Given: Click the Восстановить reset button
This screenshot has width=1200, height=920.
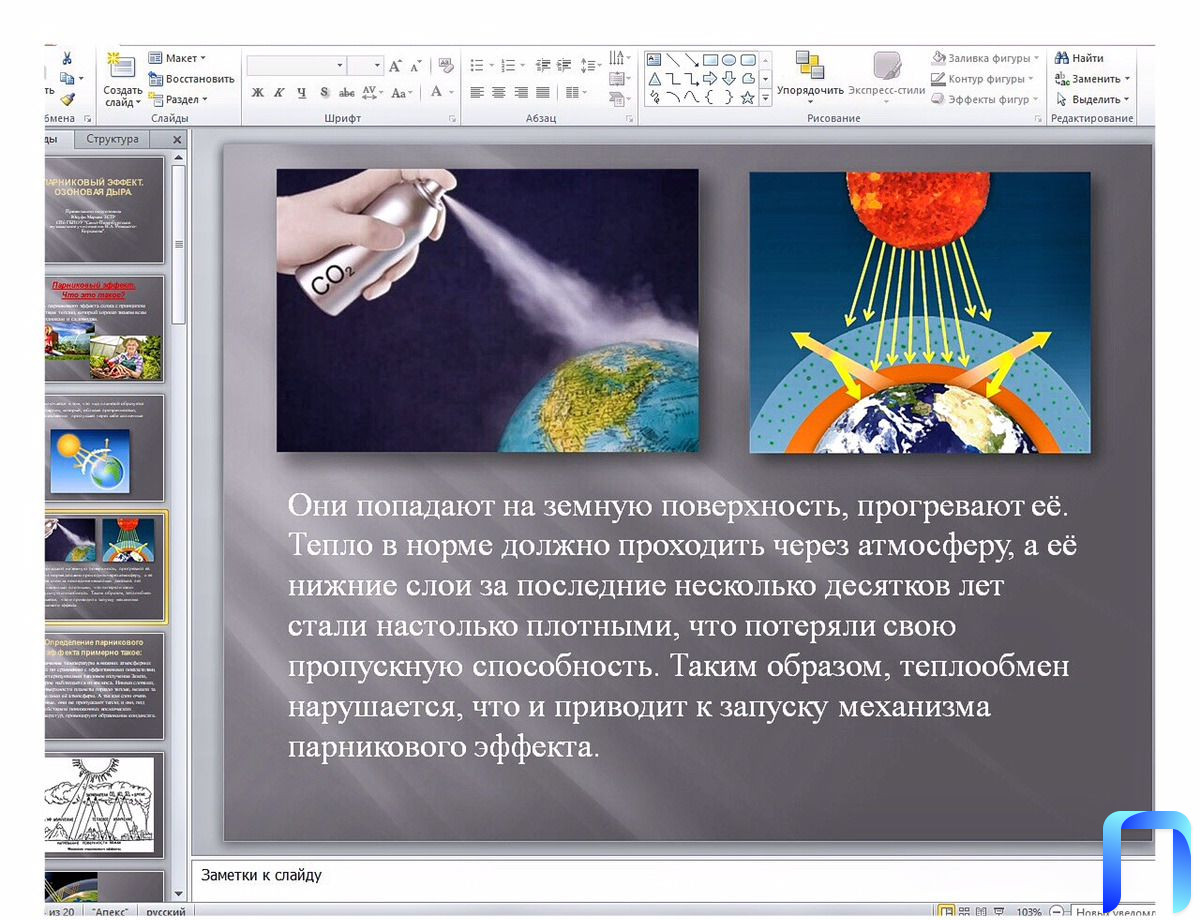Looking at the screenshot, I should (x=191, y=78).
